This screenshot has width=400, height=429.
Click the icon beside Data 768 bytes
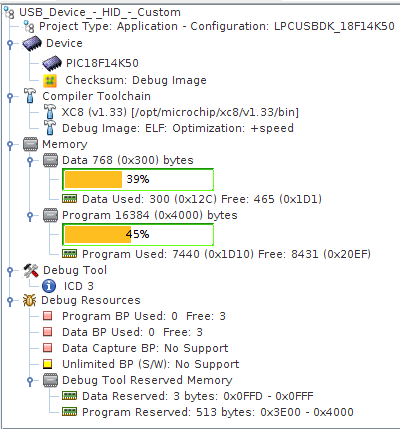click(x=50, y=160)
